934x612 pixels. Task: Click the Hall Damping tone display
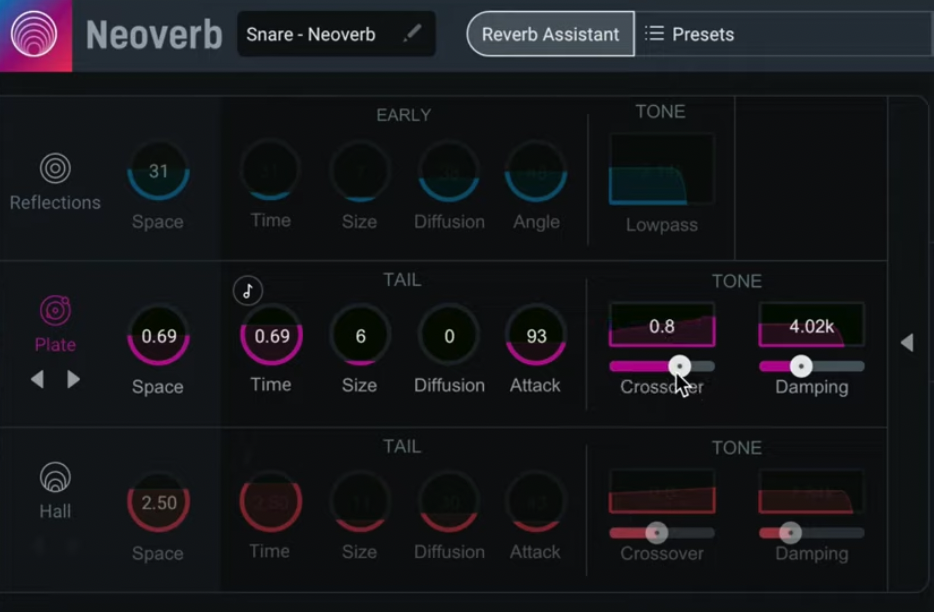[811, 492]
